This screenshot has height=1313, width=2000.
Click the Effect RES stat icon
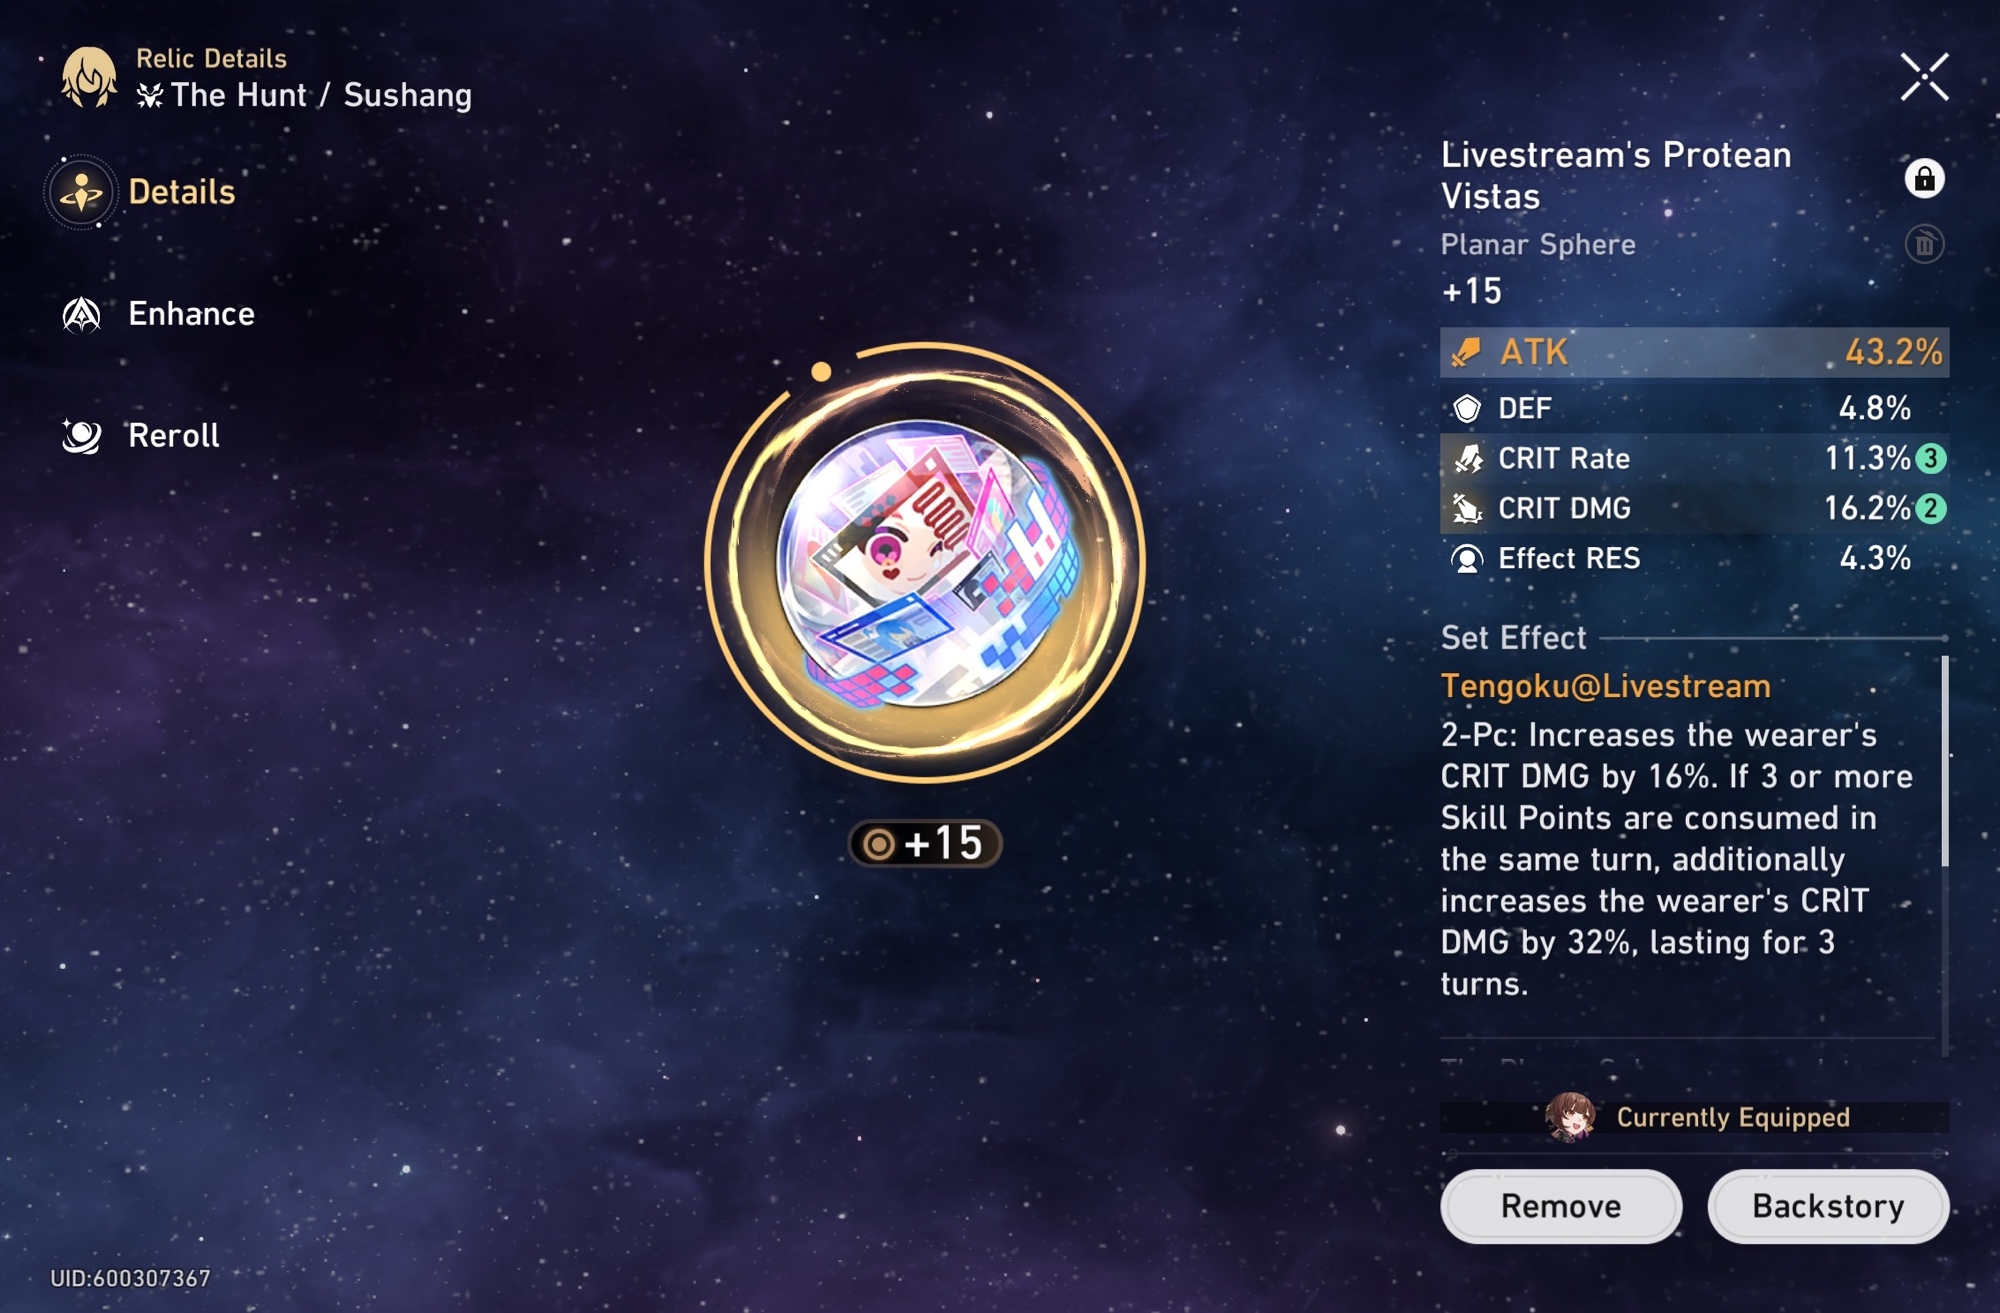[x=1467, y=558]
